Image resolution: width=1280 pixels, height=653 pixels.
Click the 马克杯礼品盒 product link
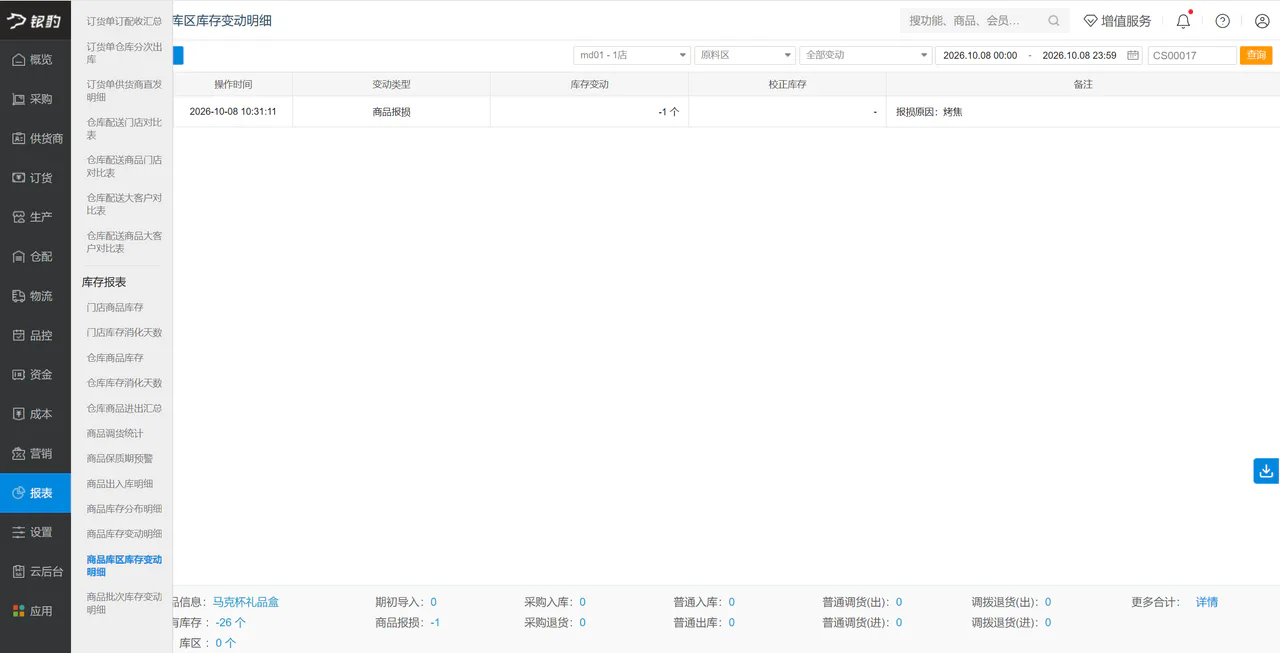246,602
